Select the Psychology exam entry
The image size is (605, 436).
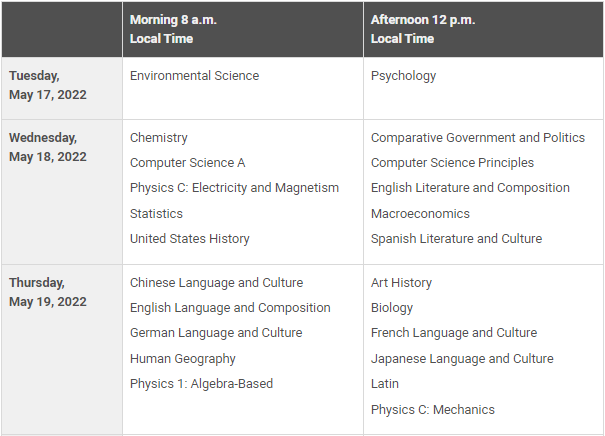pos(403,76)
